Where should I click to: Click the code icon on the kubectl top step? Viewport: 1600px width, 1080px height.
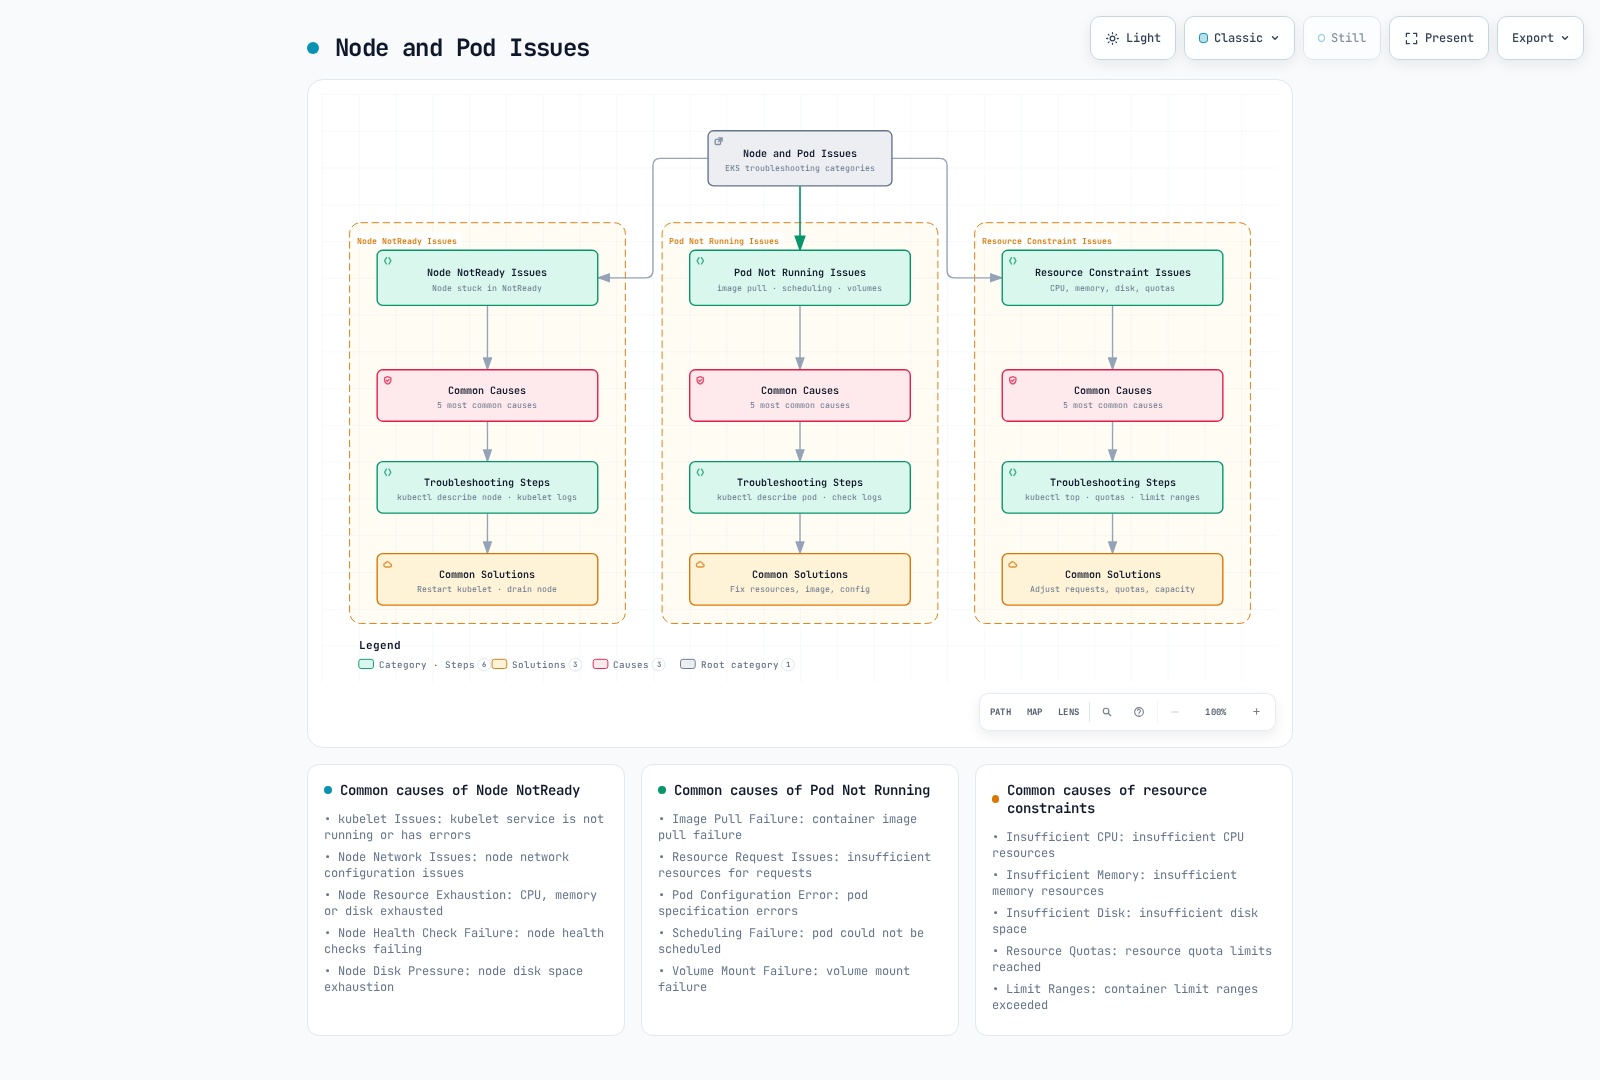tap(1013, 472)
